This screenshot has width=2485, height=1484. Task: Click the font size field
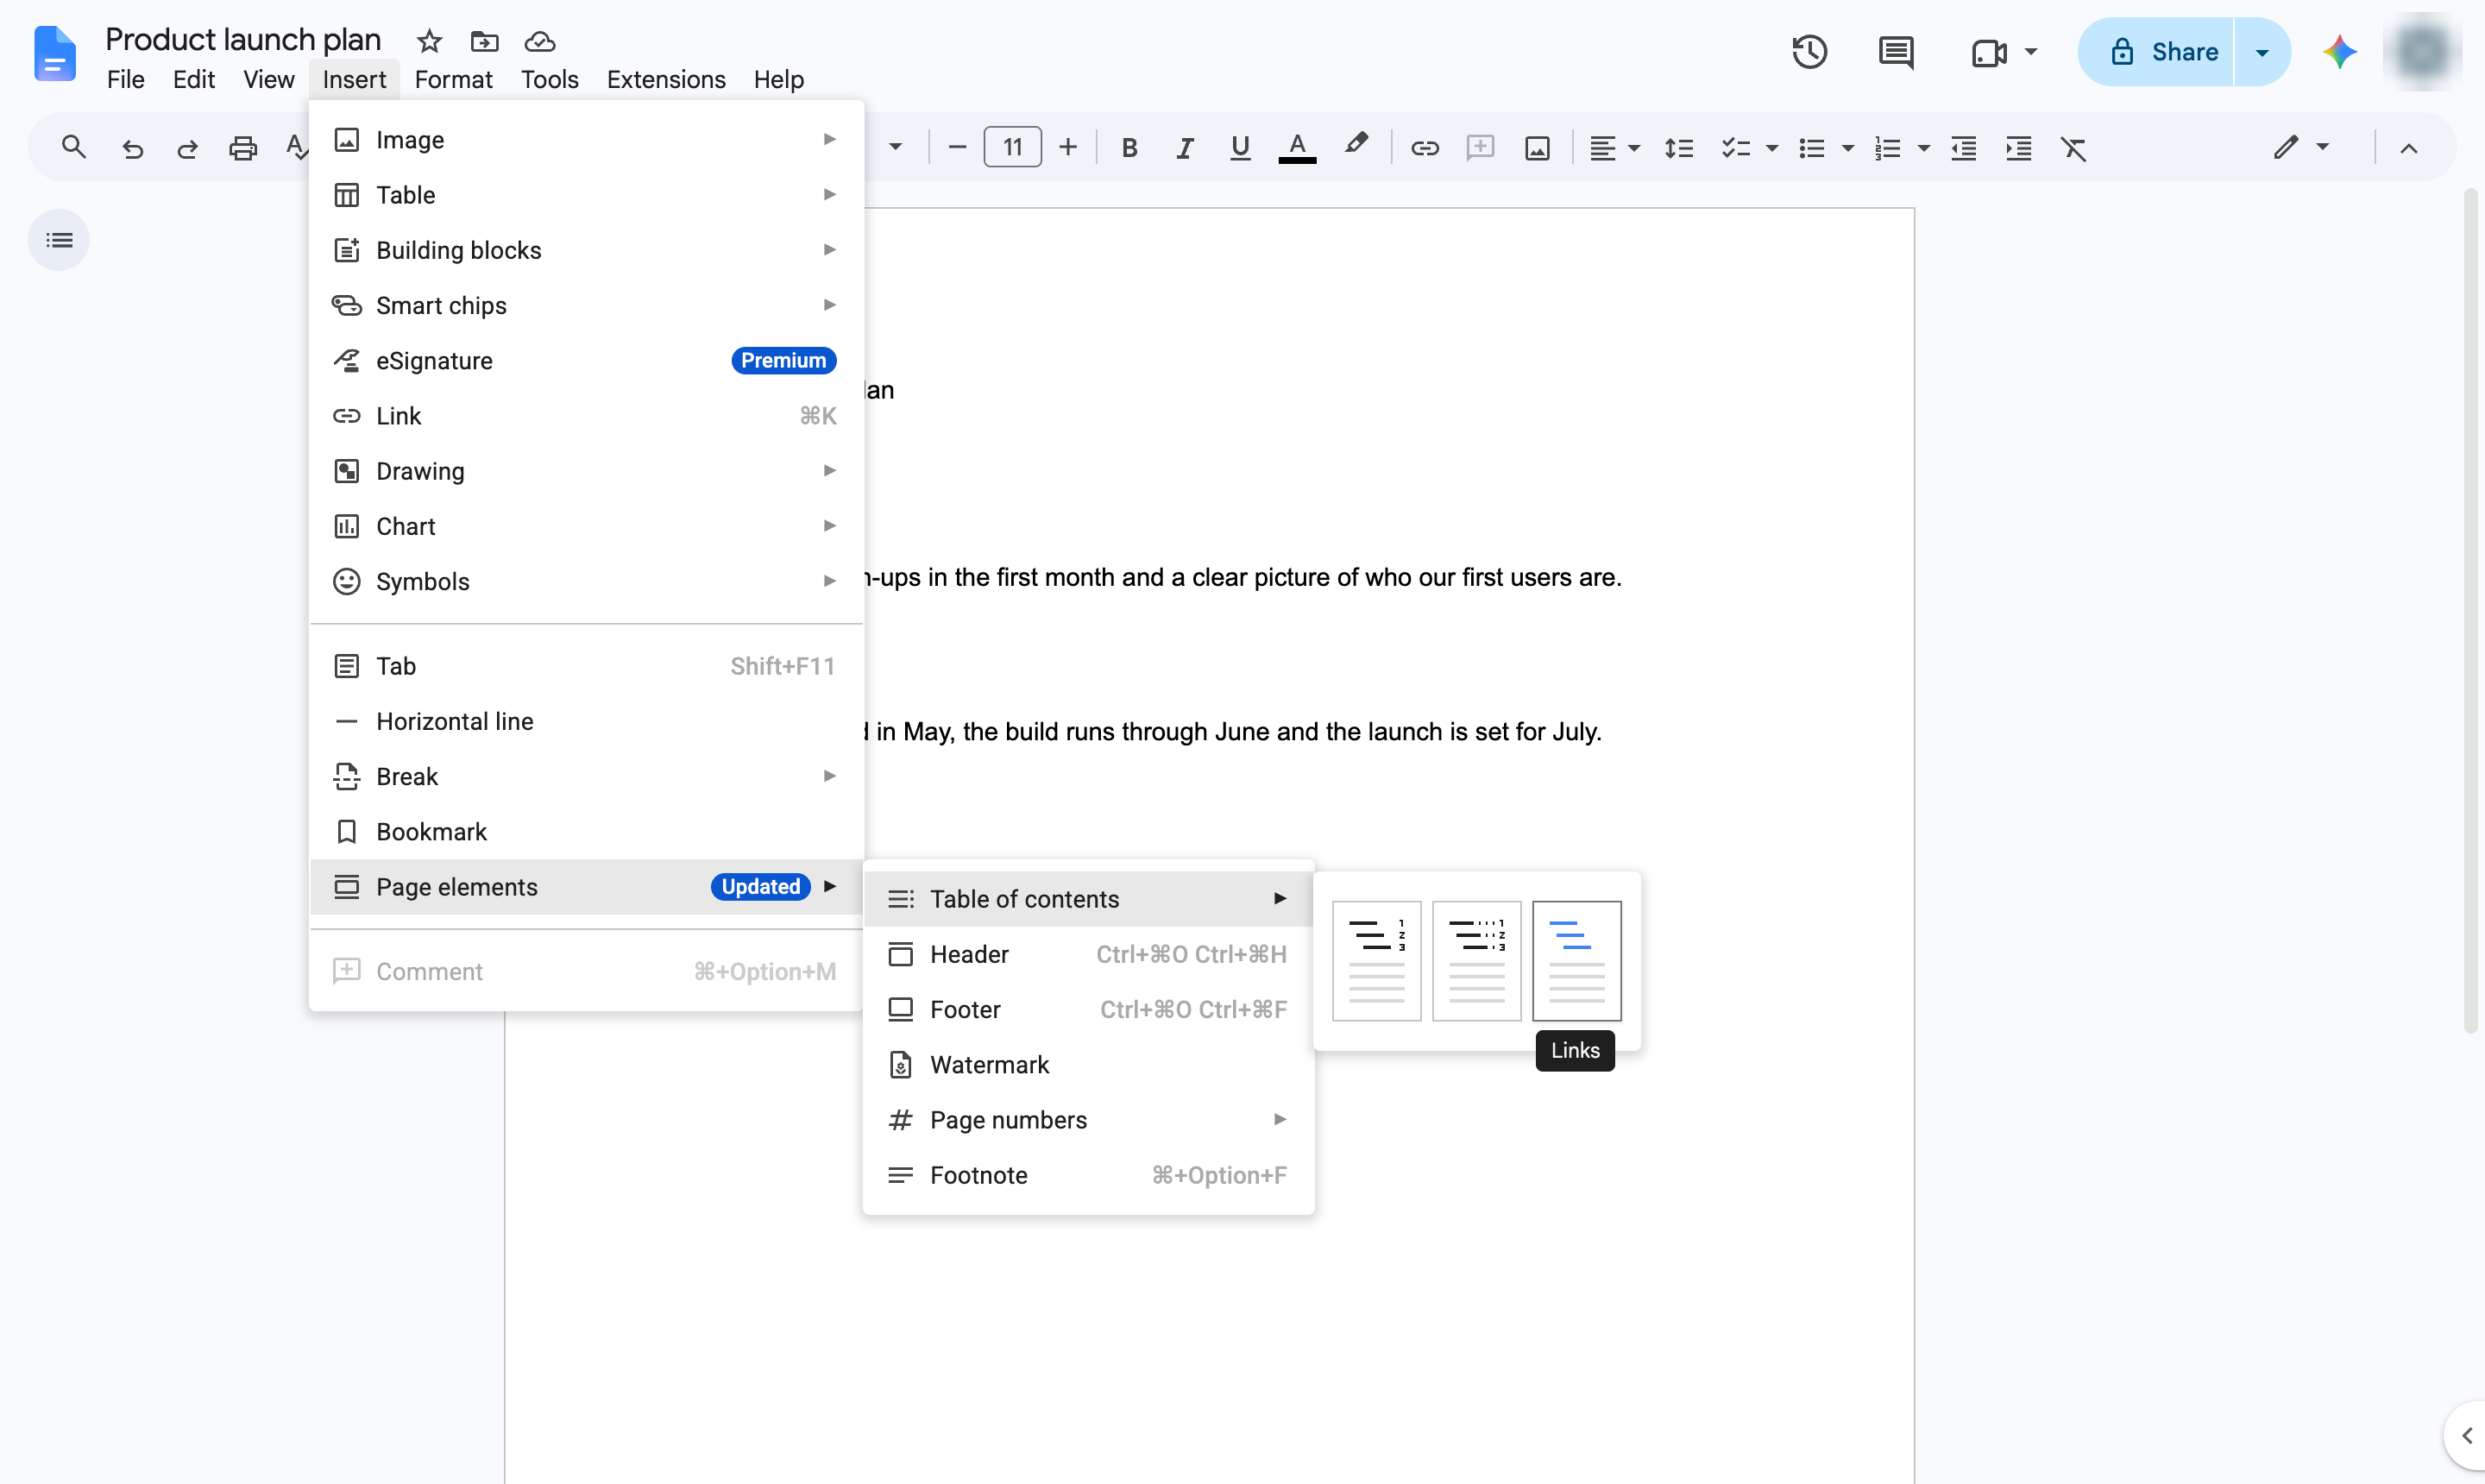coord(1012,148)
